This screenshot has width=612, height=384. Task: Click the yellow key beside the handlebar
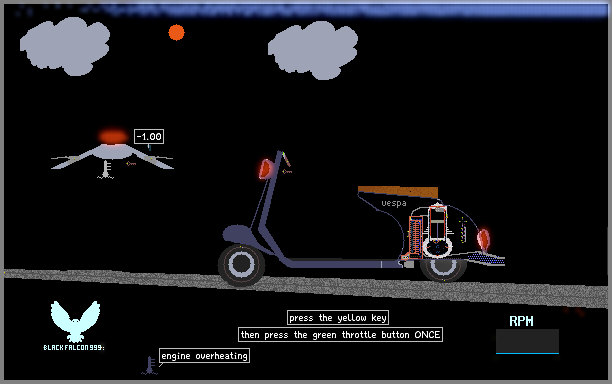(x=288, y=171)
